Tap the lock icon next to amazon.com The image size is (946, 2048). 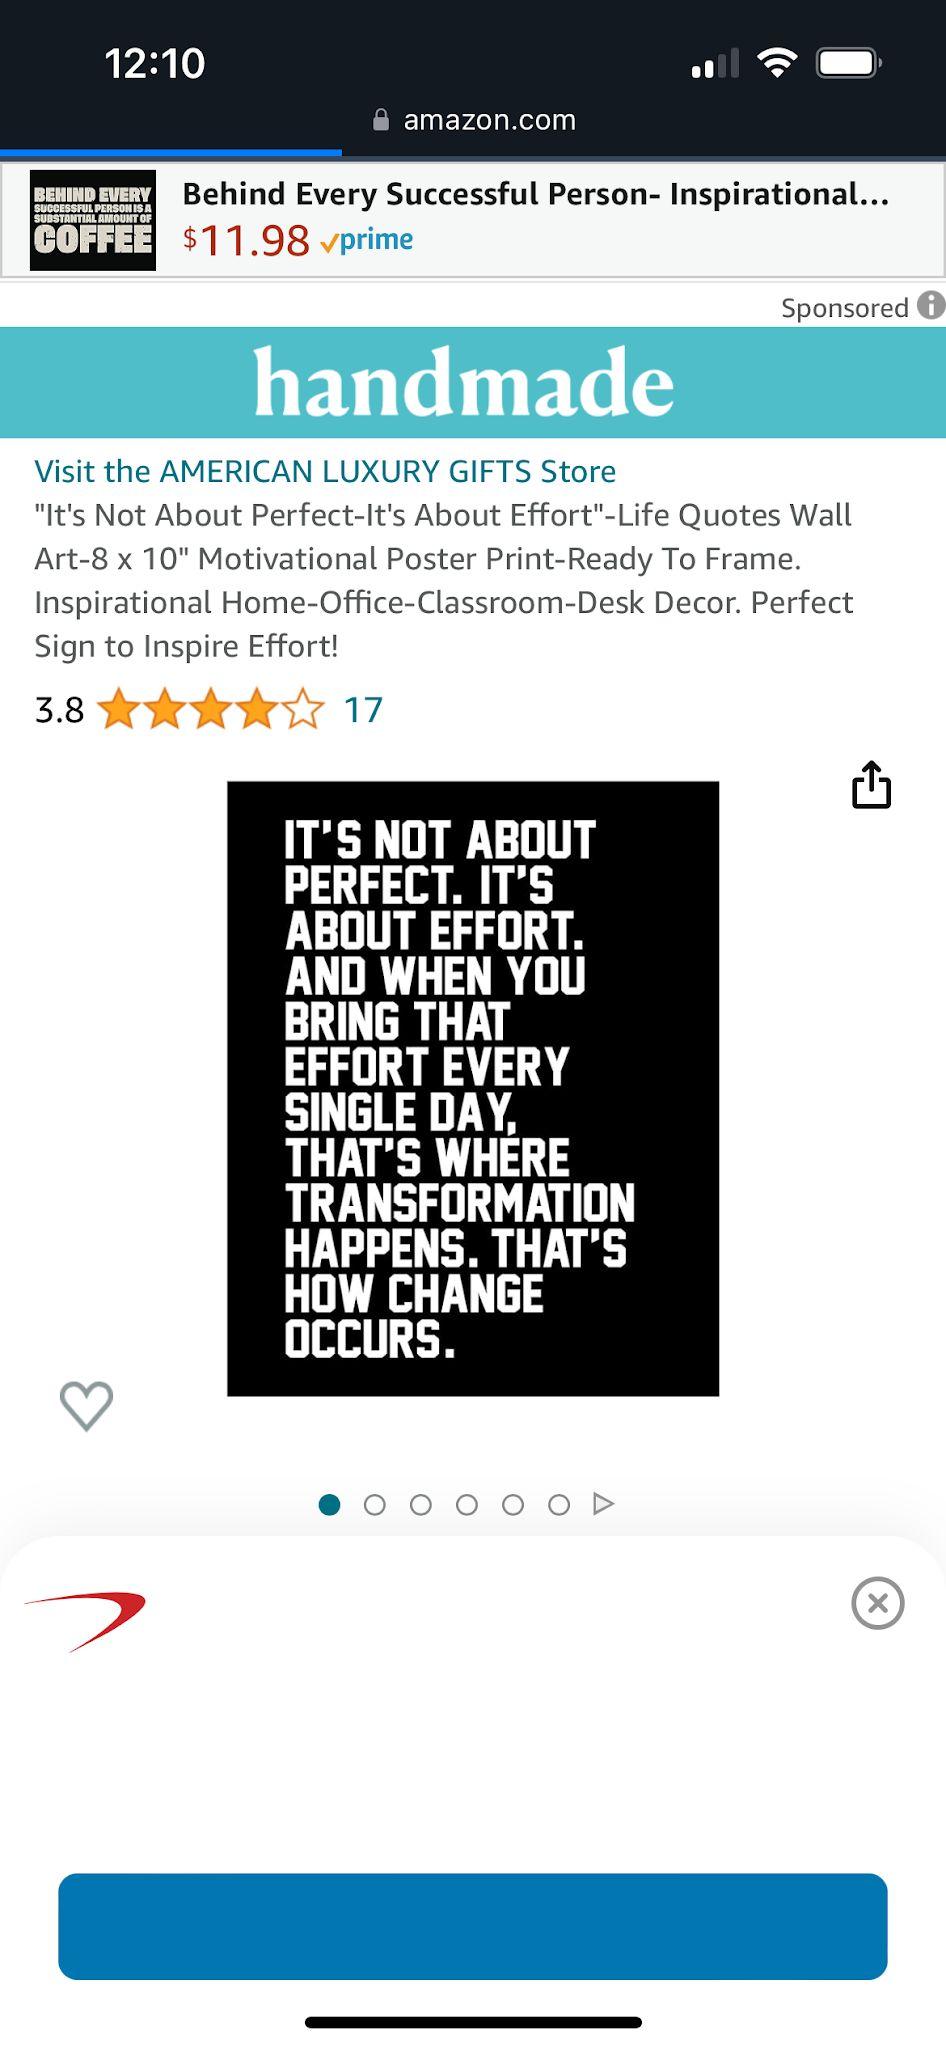pyautogui.click(x=381, y=120)
